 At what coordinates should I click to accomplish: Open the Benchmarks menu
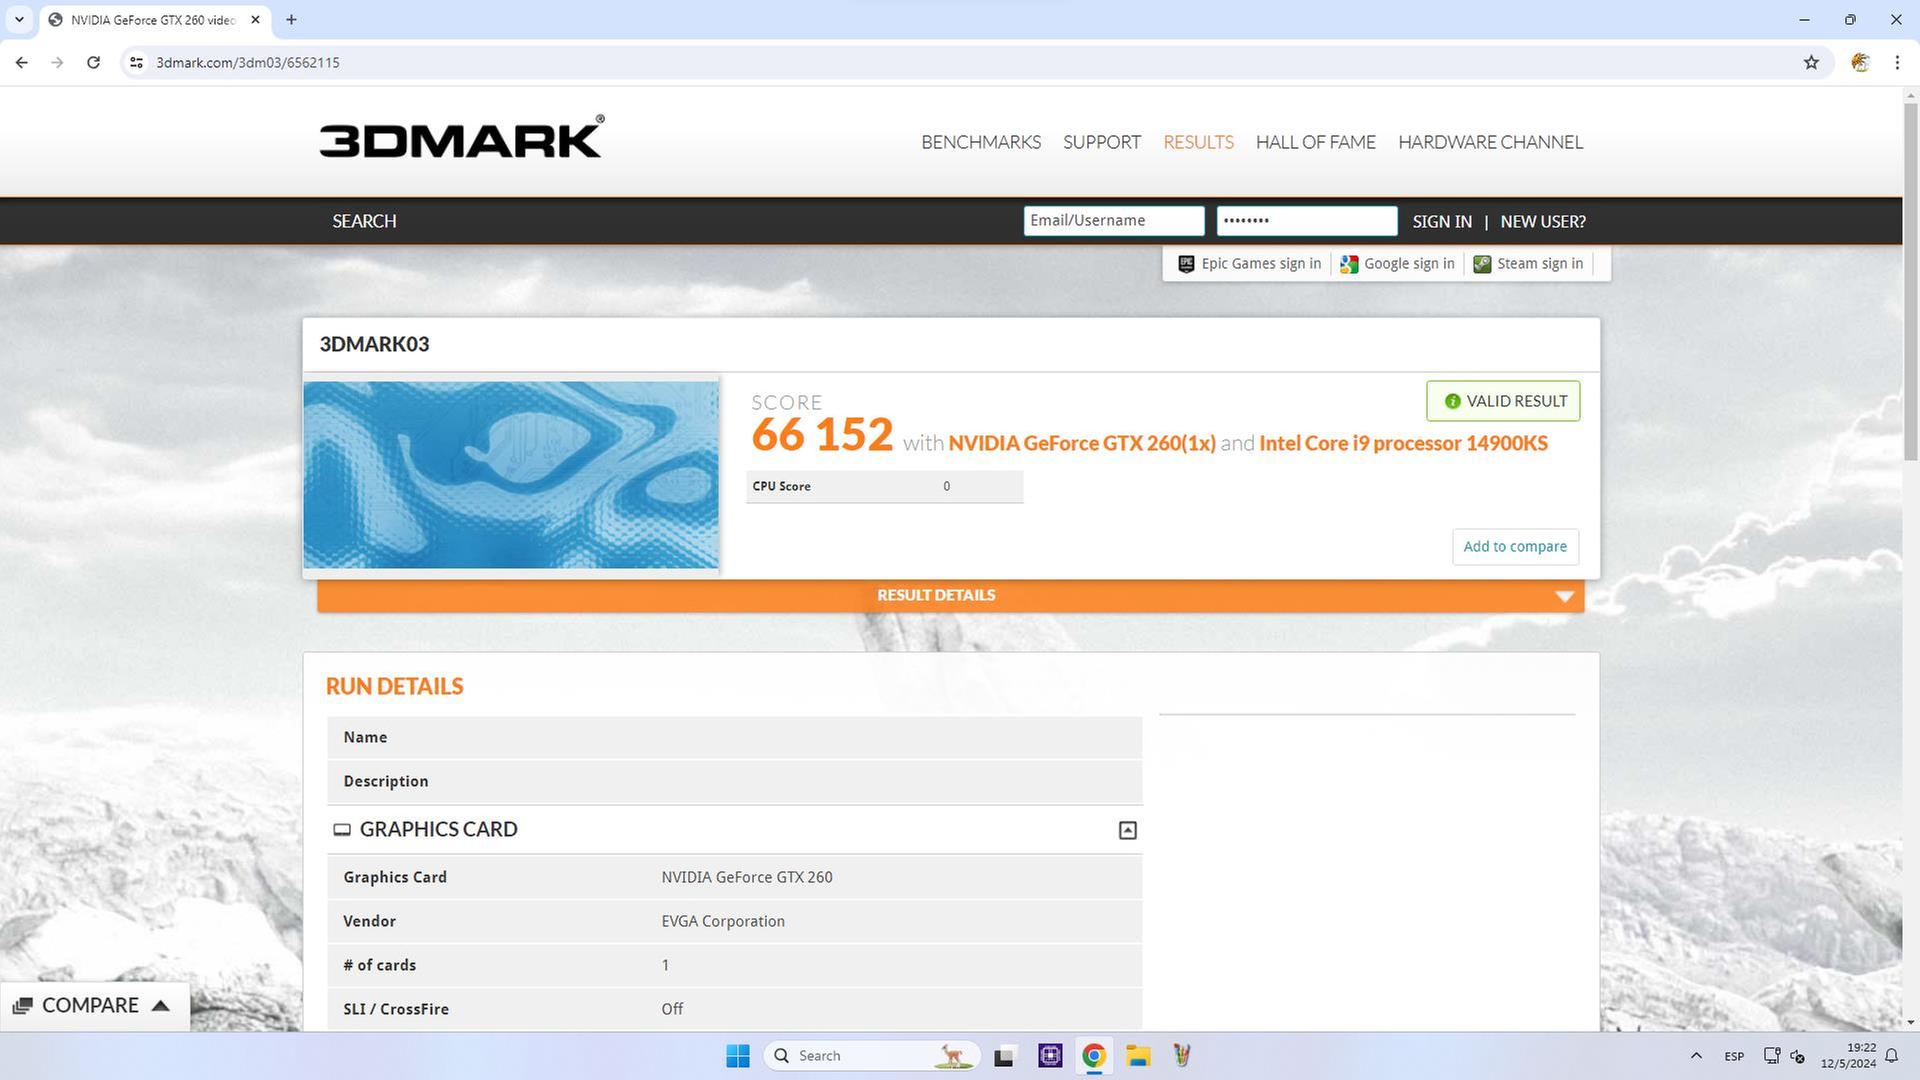[x=981, y=142]
